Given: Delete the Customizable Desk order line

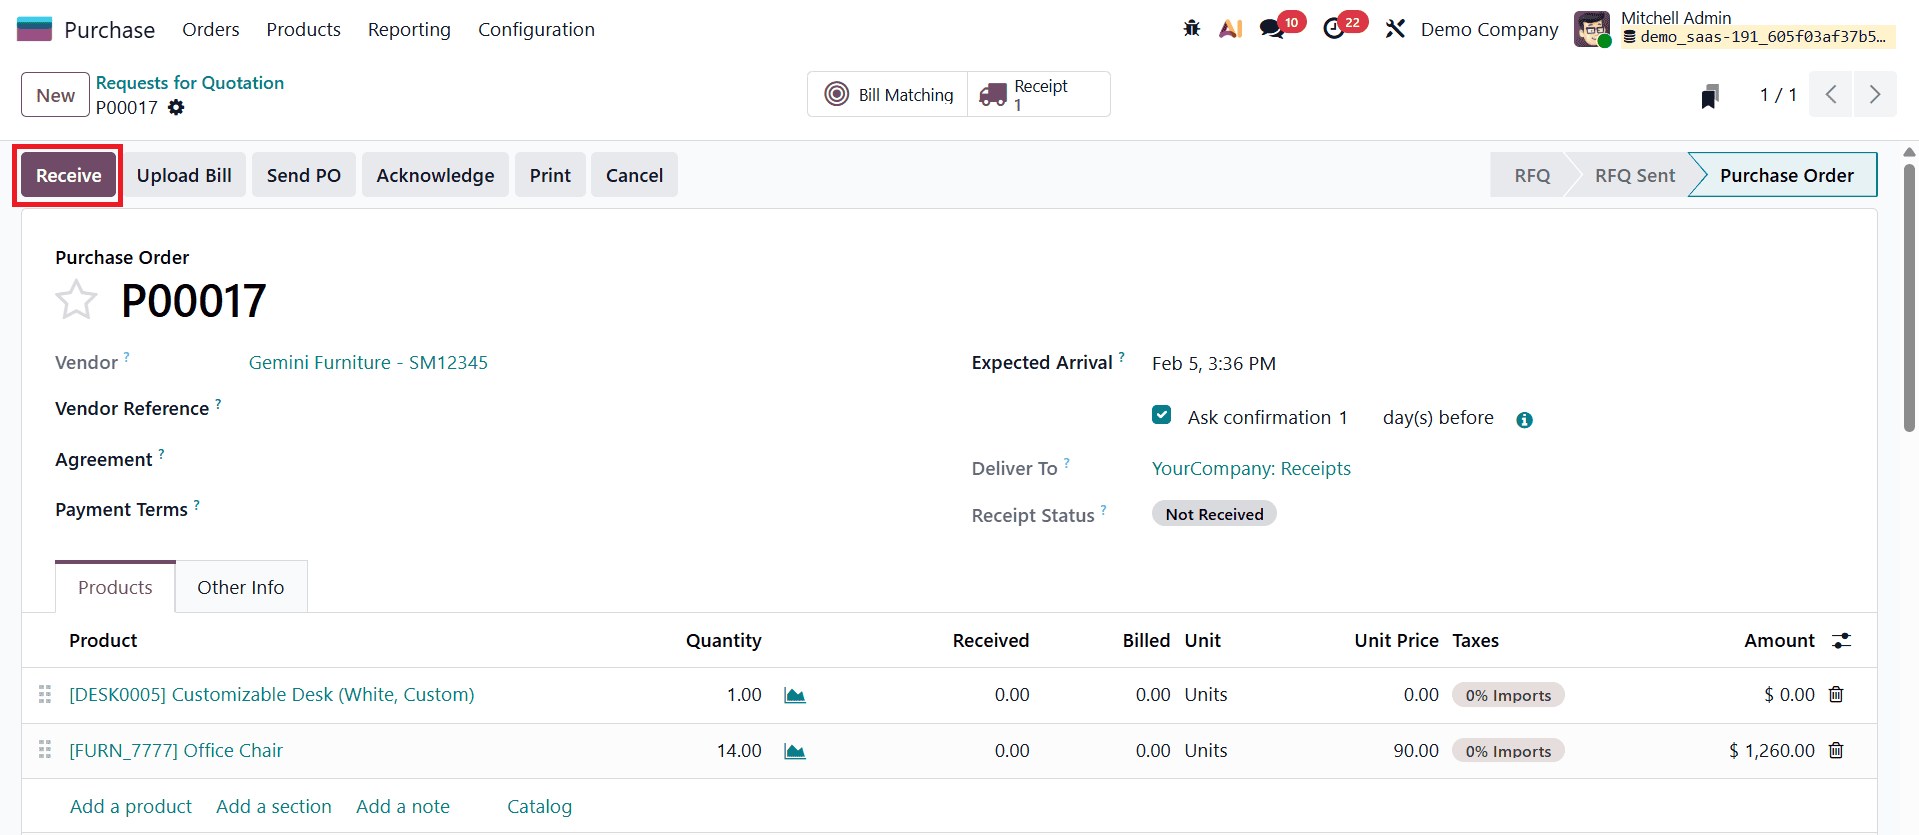Looking at the screenshot, I should tap(1836, 694).
